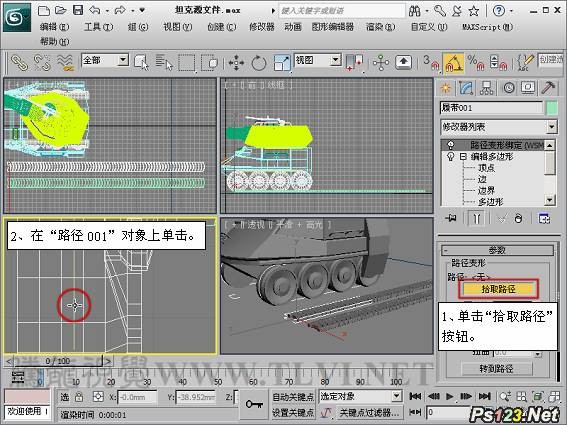The image size is (567, 425).
Task: Save file floppy disk icon
Action: pos(78,10)
